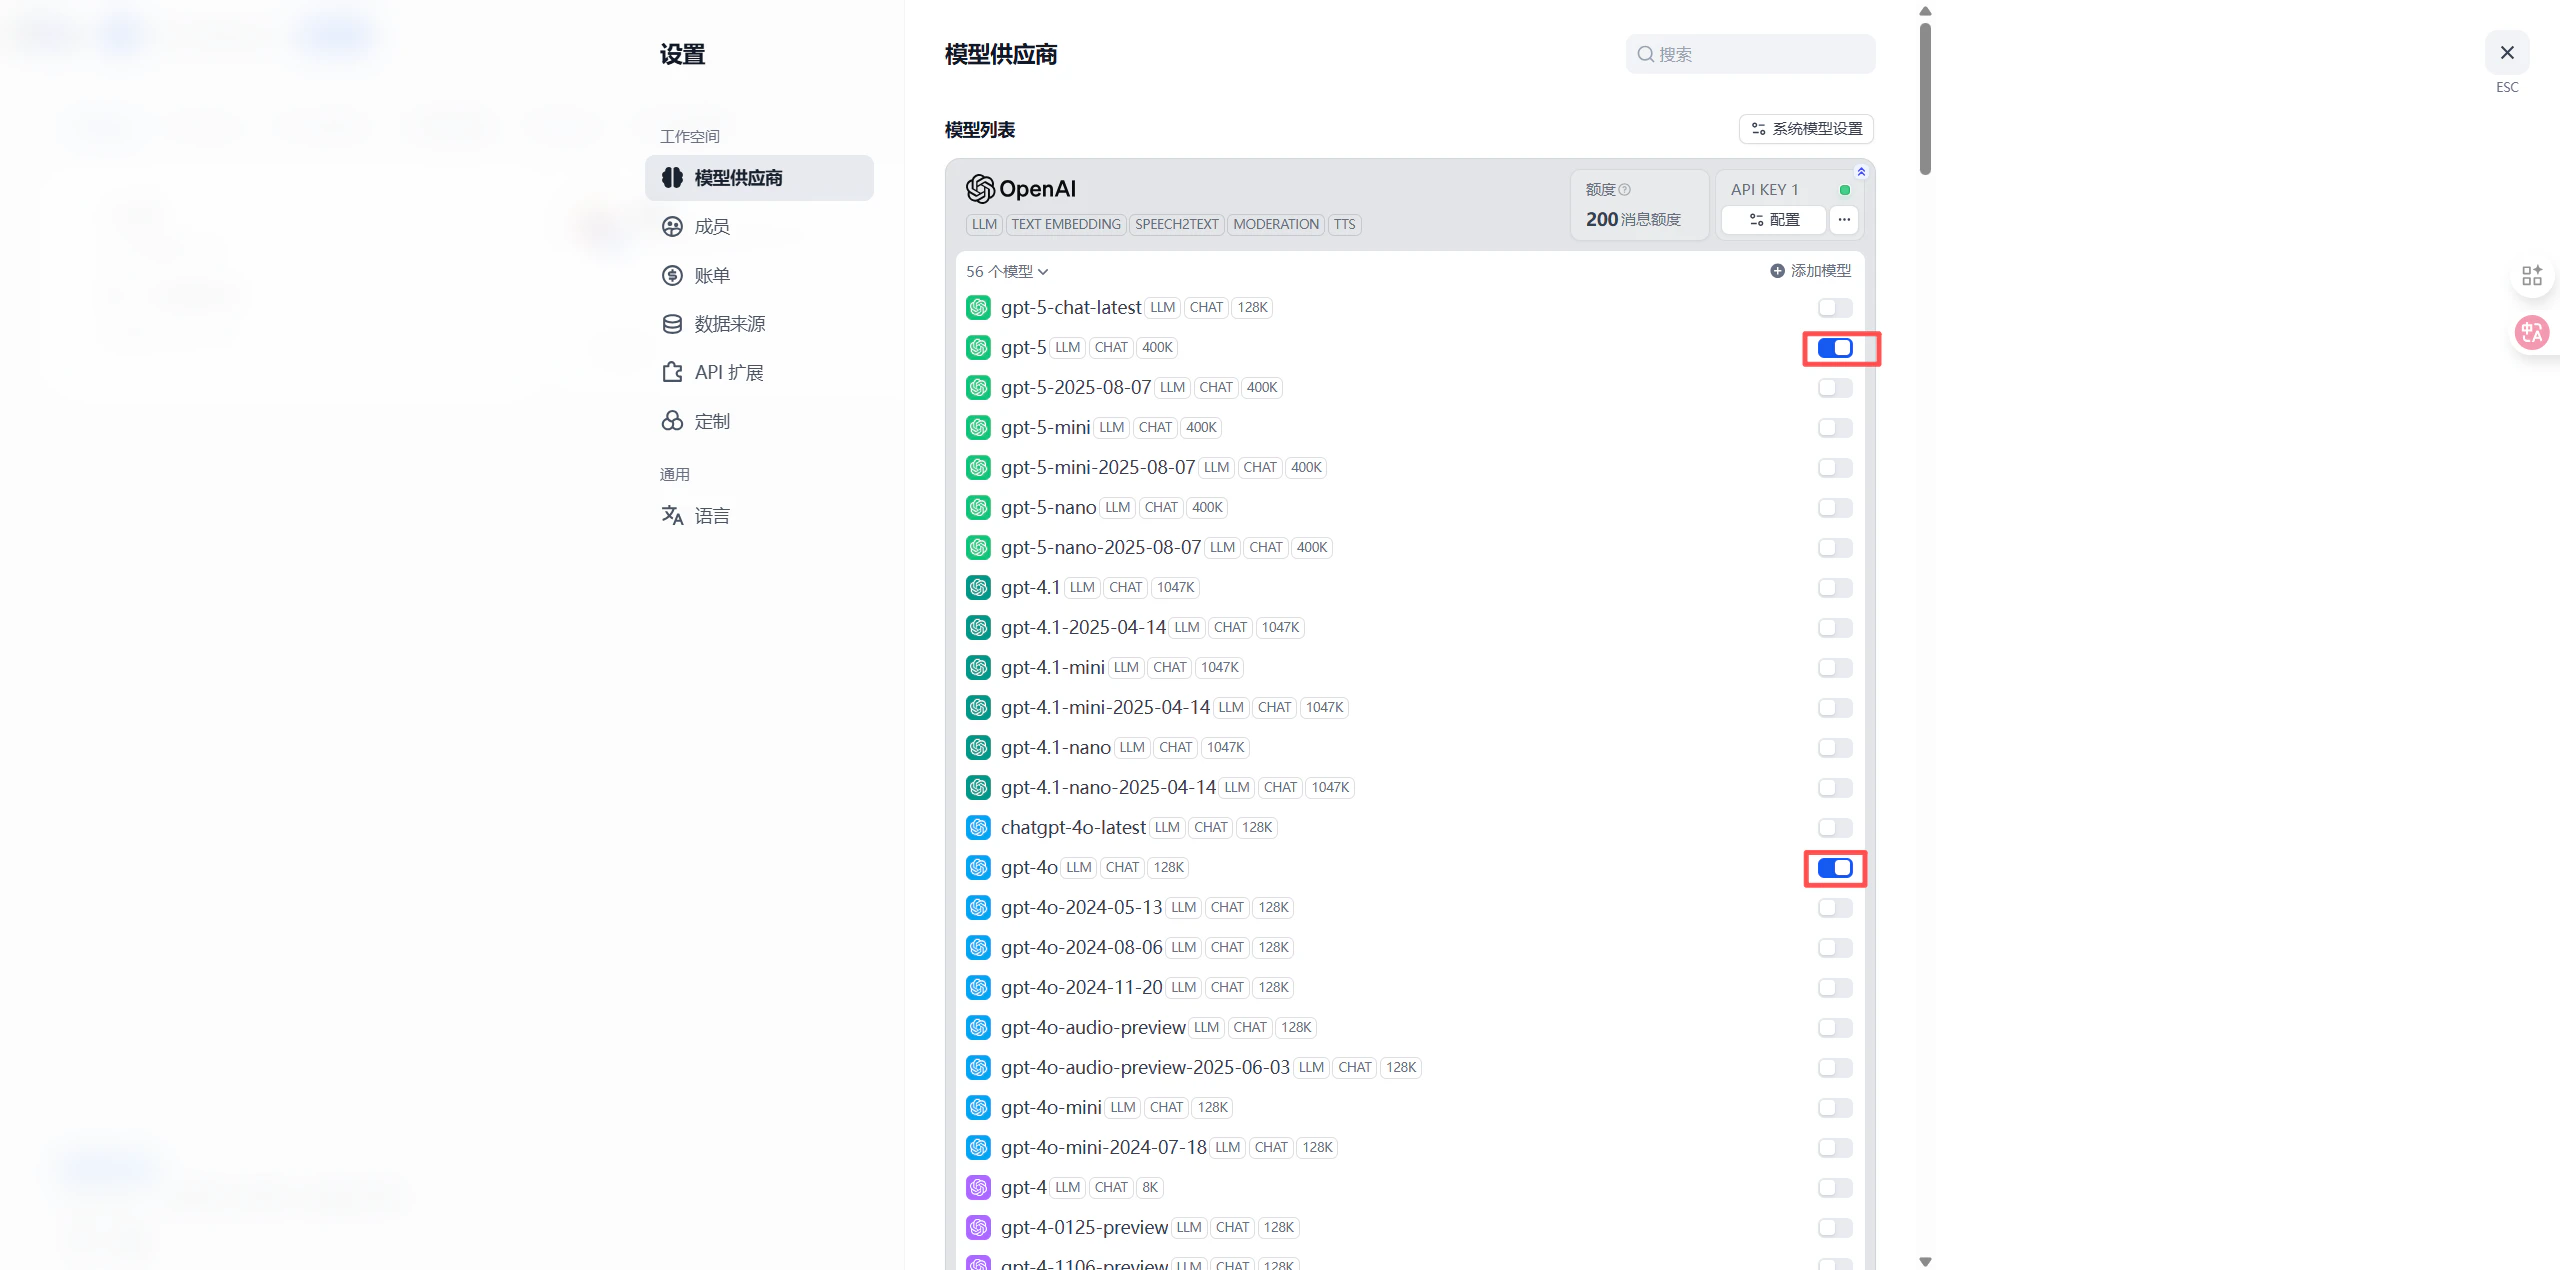Viewport: 2560px width, 1270px height.
Task: Open API 扩展 section
Action: pos(759,373)
